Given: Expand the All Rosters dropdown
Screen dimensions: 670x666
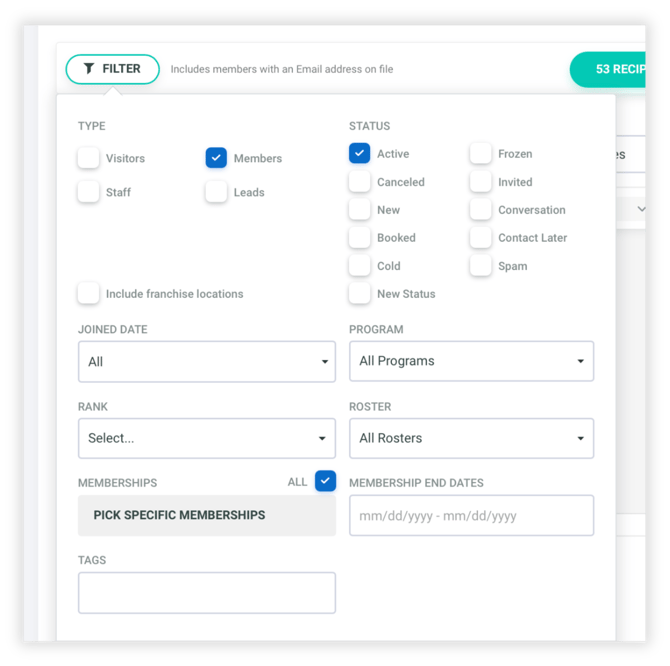Looking at the screenshot, I should pos(471,438).
